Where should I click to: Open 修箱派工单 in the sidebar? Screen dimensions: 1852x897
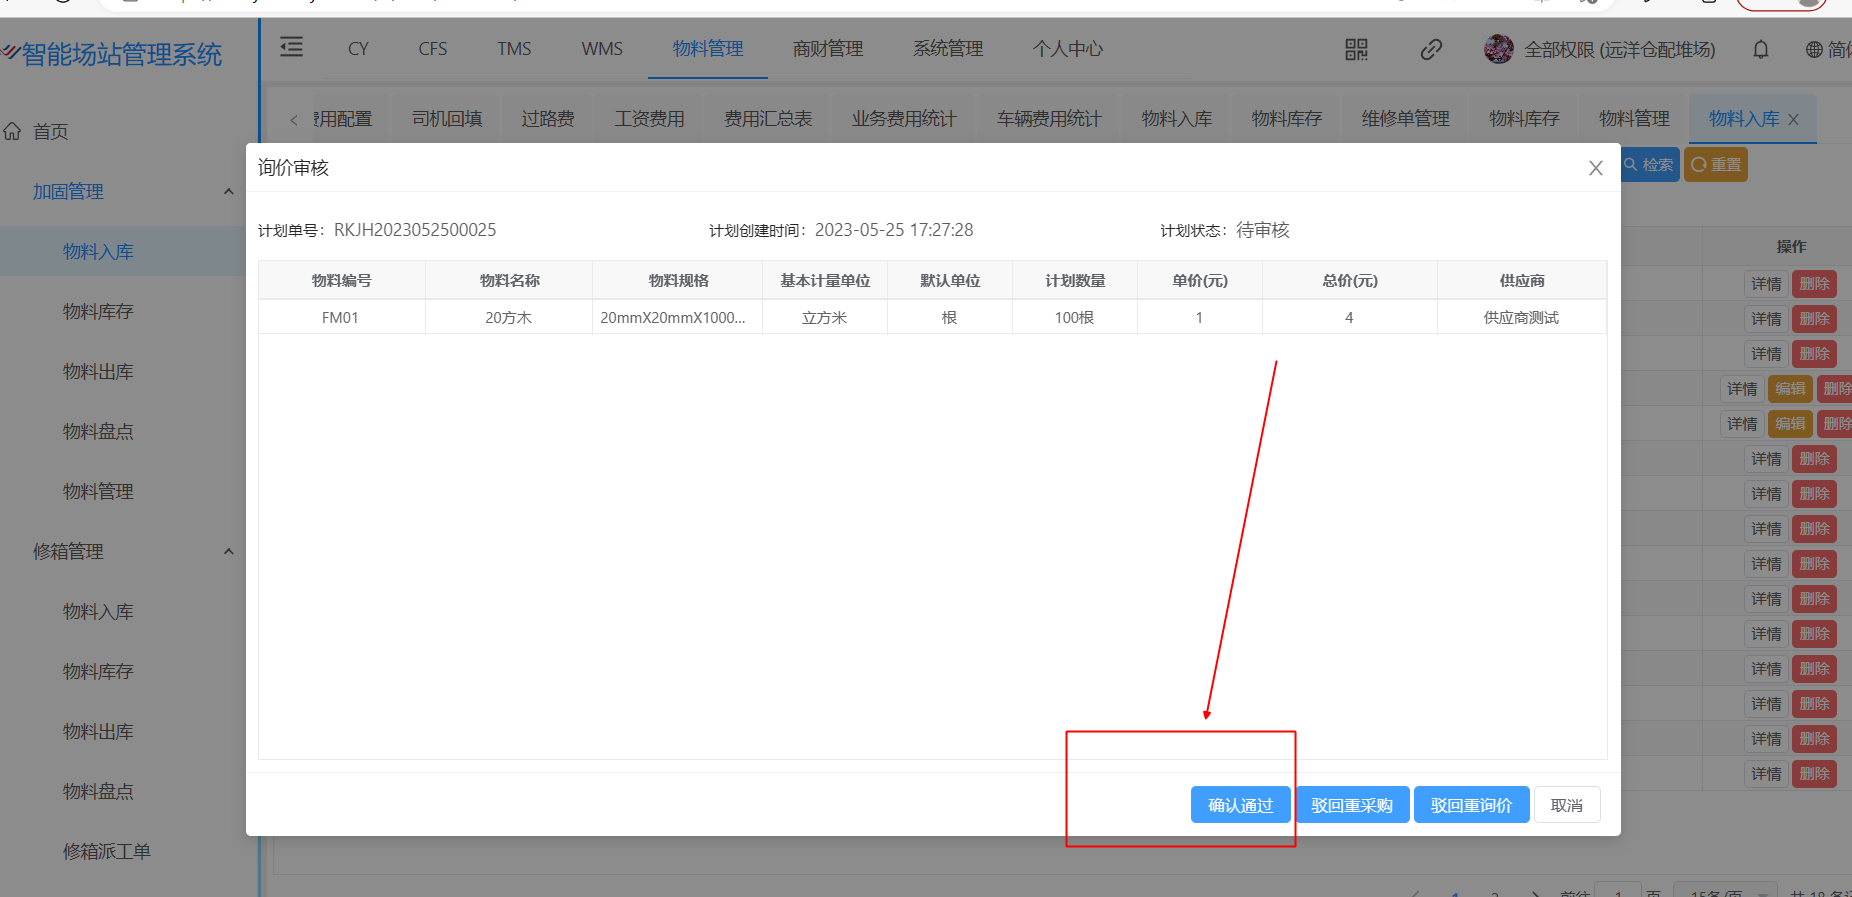tap(106, 851)
